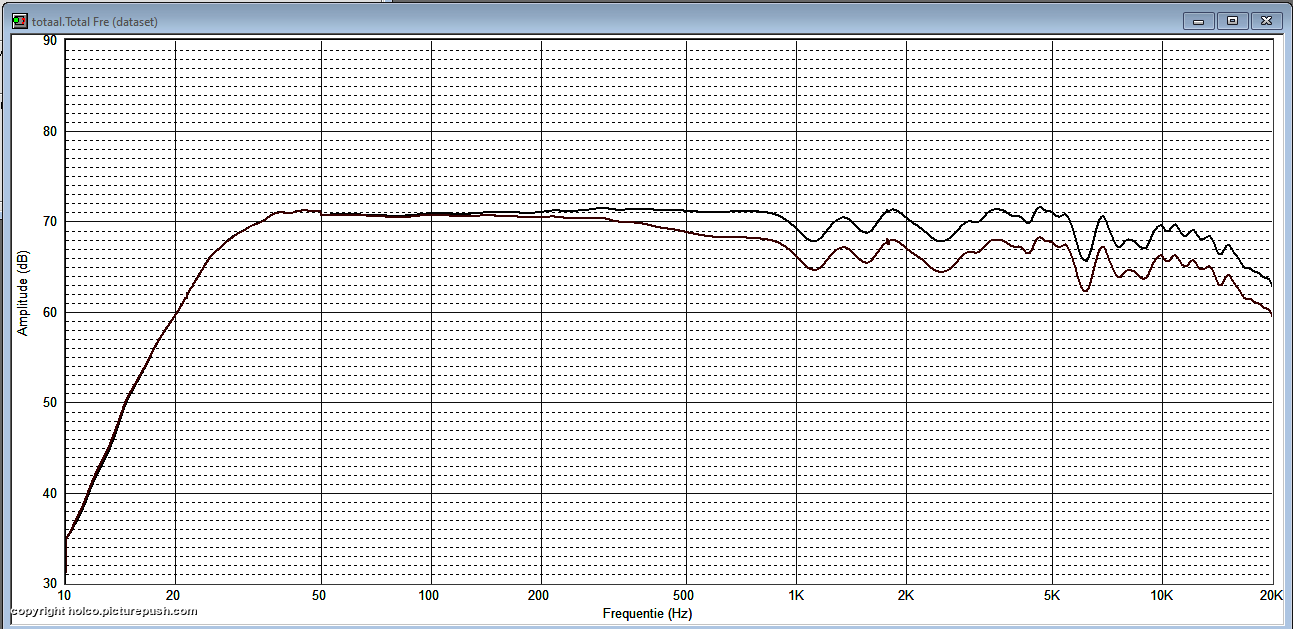Select the 'Amplitude (dB)' vertical axis label

[x=23, y=293]
